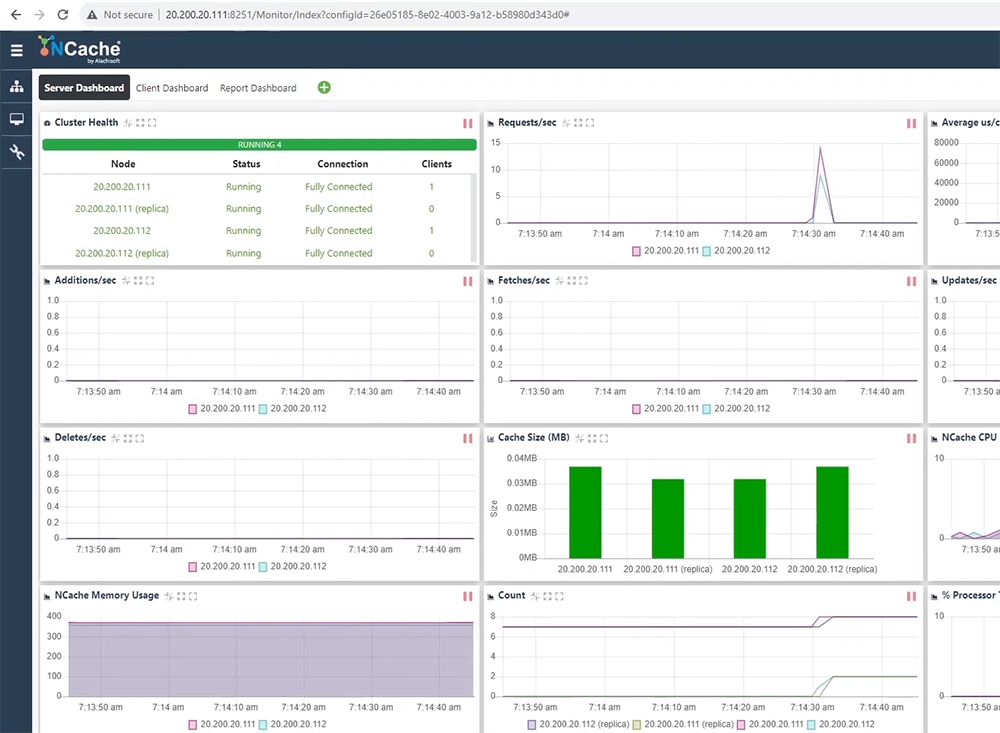Open the cluster topology sidebar icon
This screenshot has height=733, width=1000.
17,86
